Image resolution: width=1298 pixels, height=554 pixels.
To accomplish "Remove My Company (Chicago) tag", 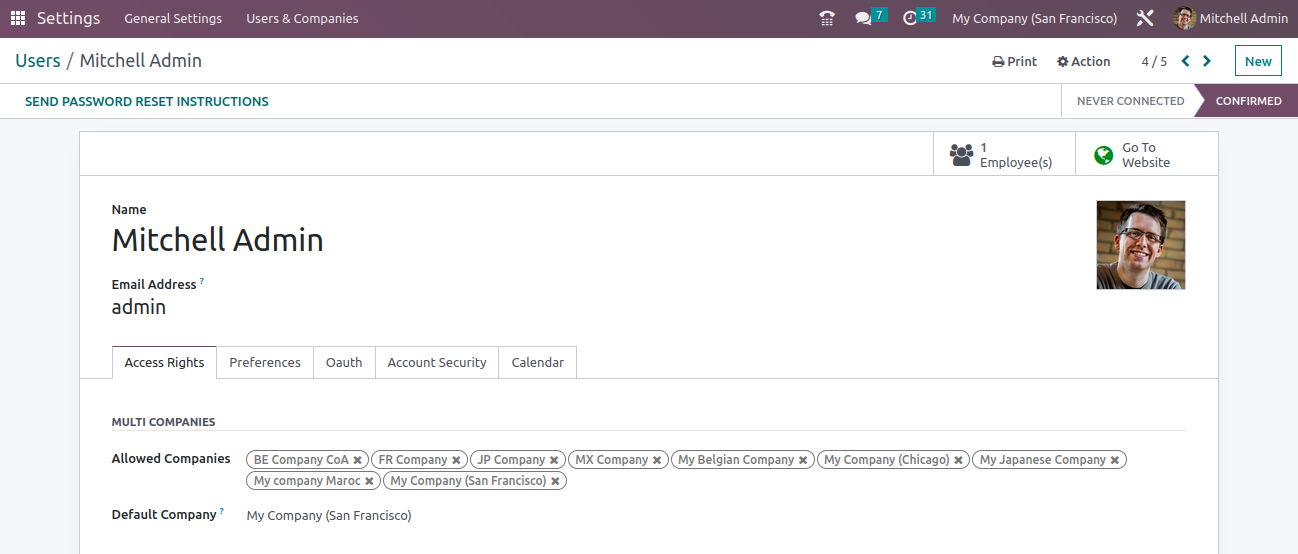I will coord(958,460).
